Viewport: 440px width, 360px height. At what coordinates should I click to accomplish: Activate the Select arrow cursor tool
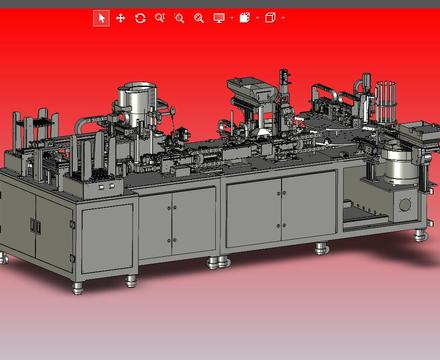tap(101, 18)
